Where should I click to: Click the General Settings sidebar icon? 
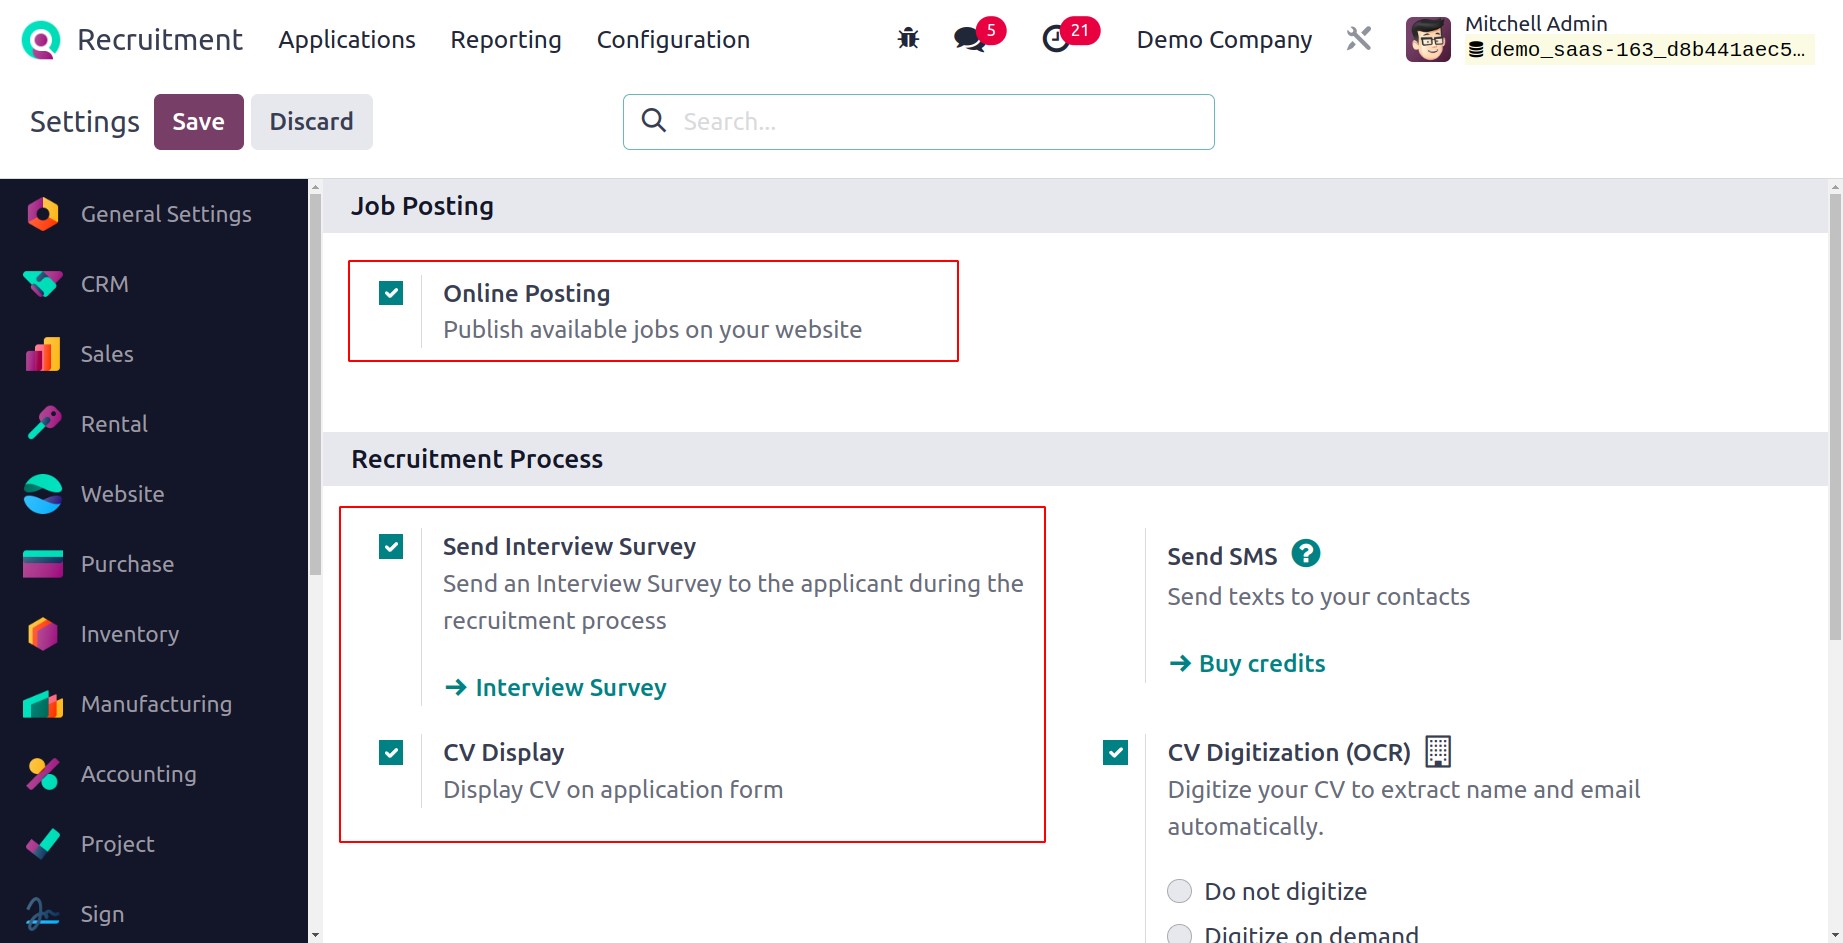(x=42, y=214)
